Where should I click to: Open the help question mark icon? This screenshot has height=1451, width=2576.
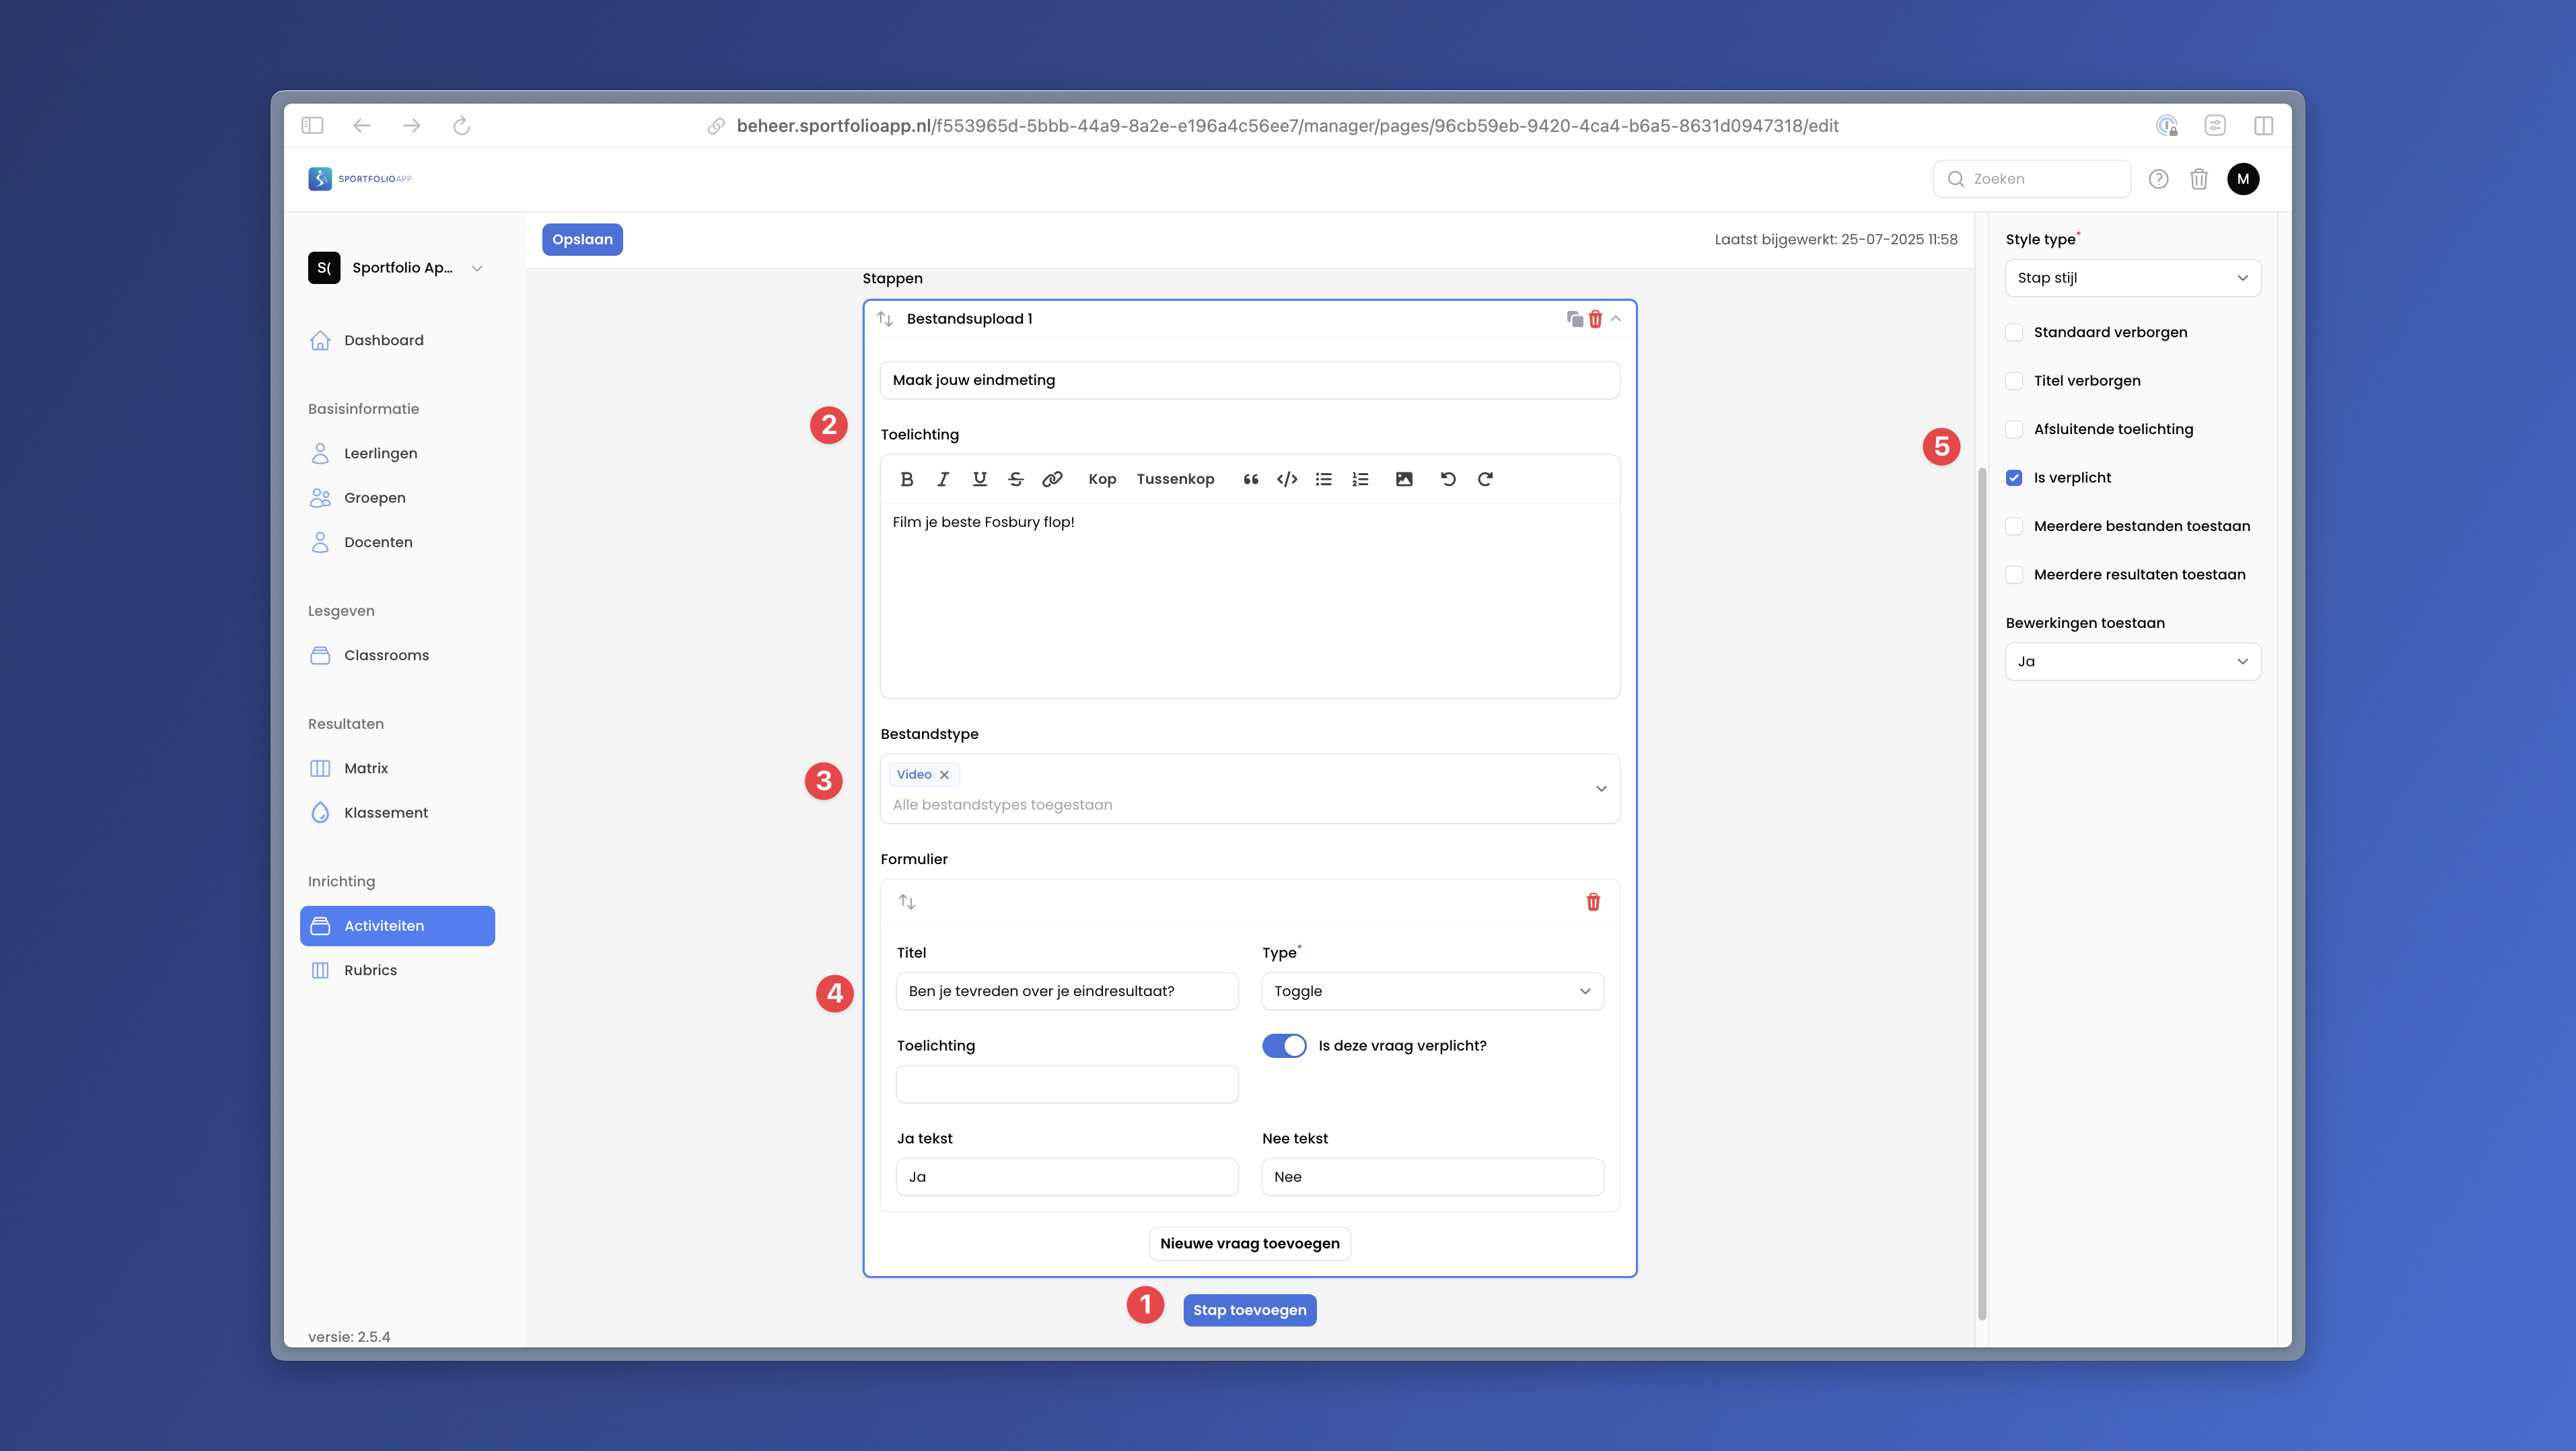2158,179
